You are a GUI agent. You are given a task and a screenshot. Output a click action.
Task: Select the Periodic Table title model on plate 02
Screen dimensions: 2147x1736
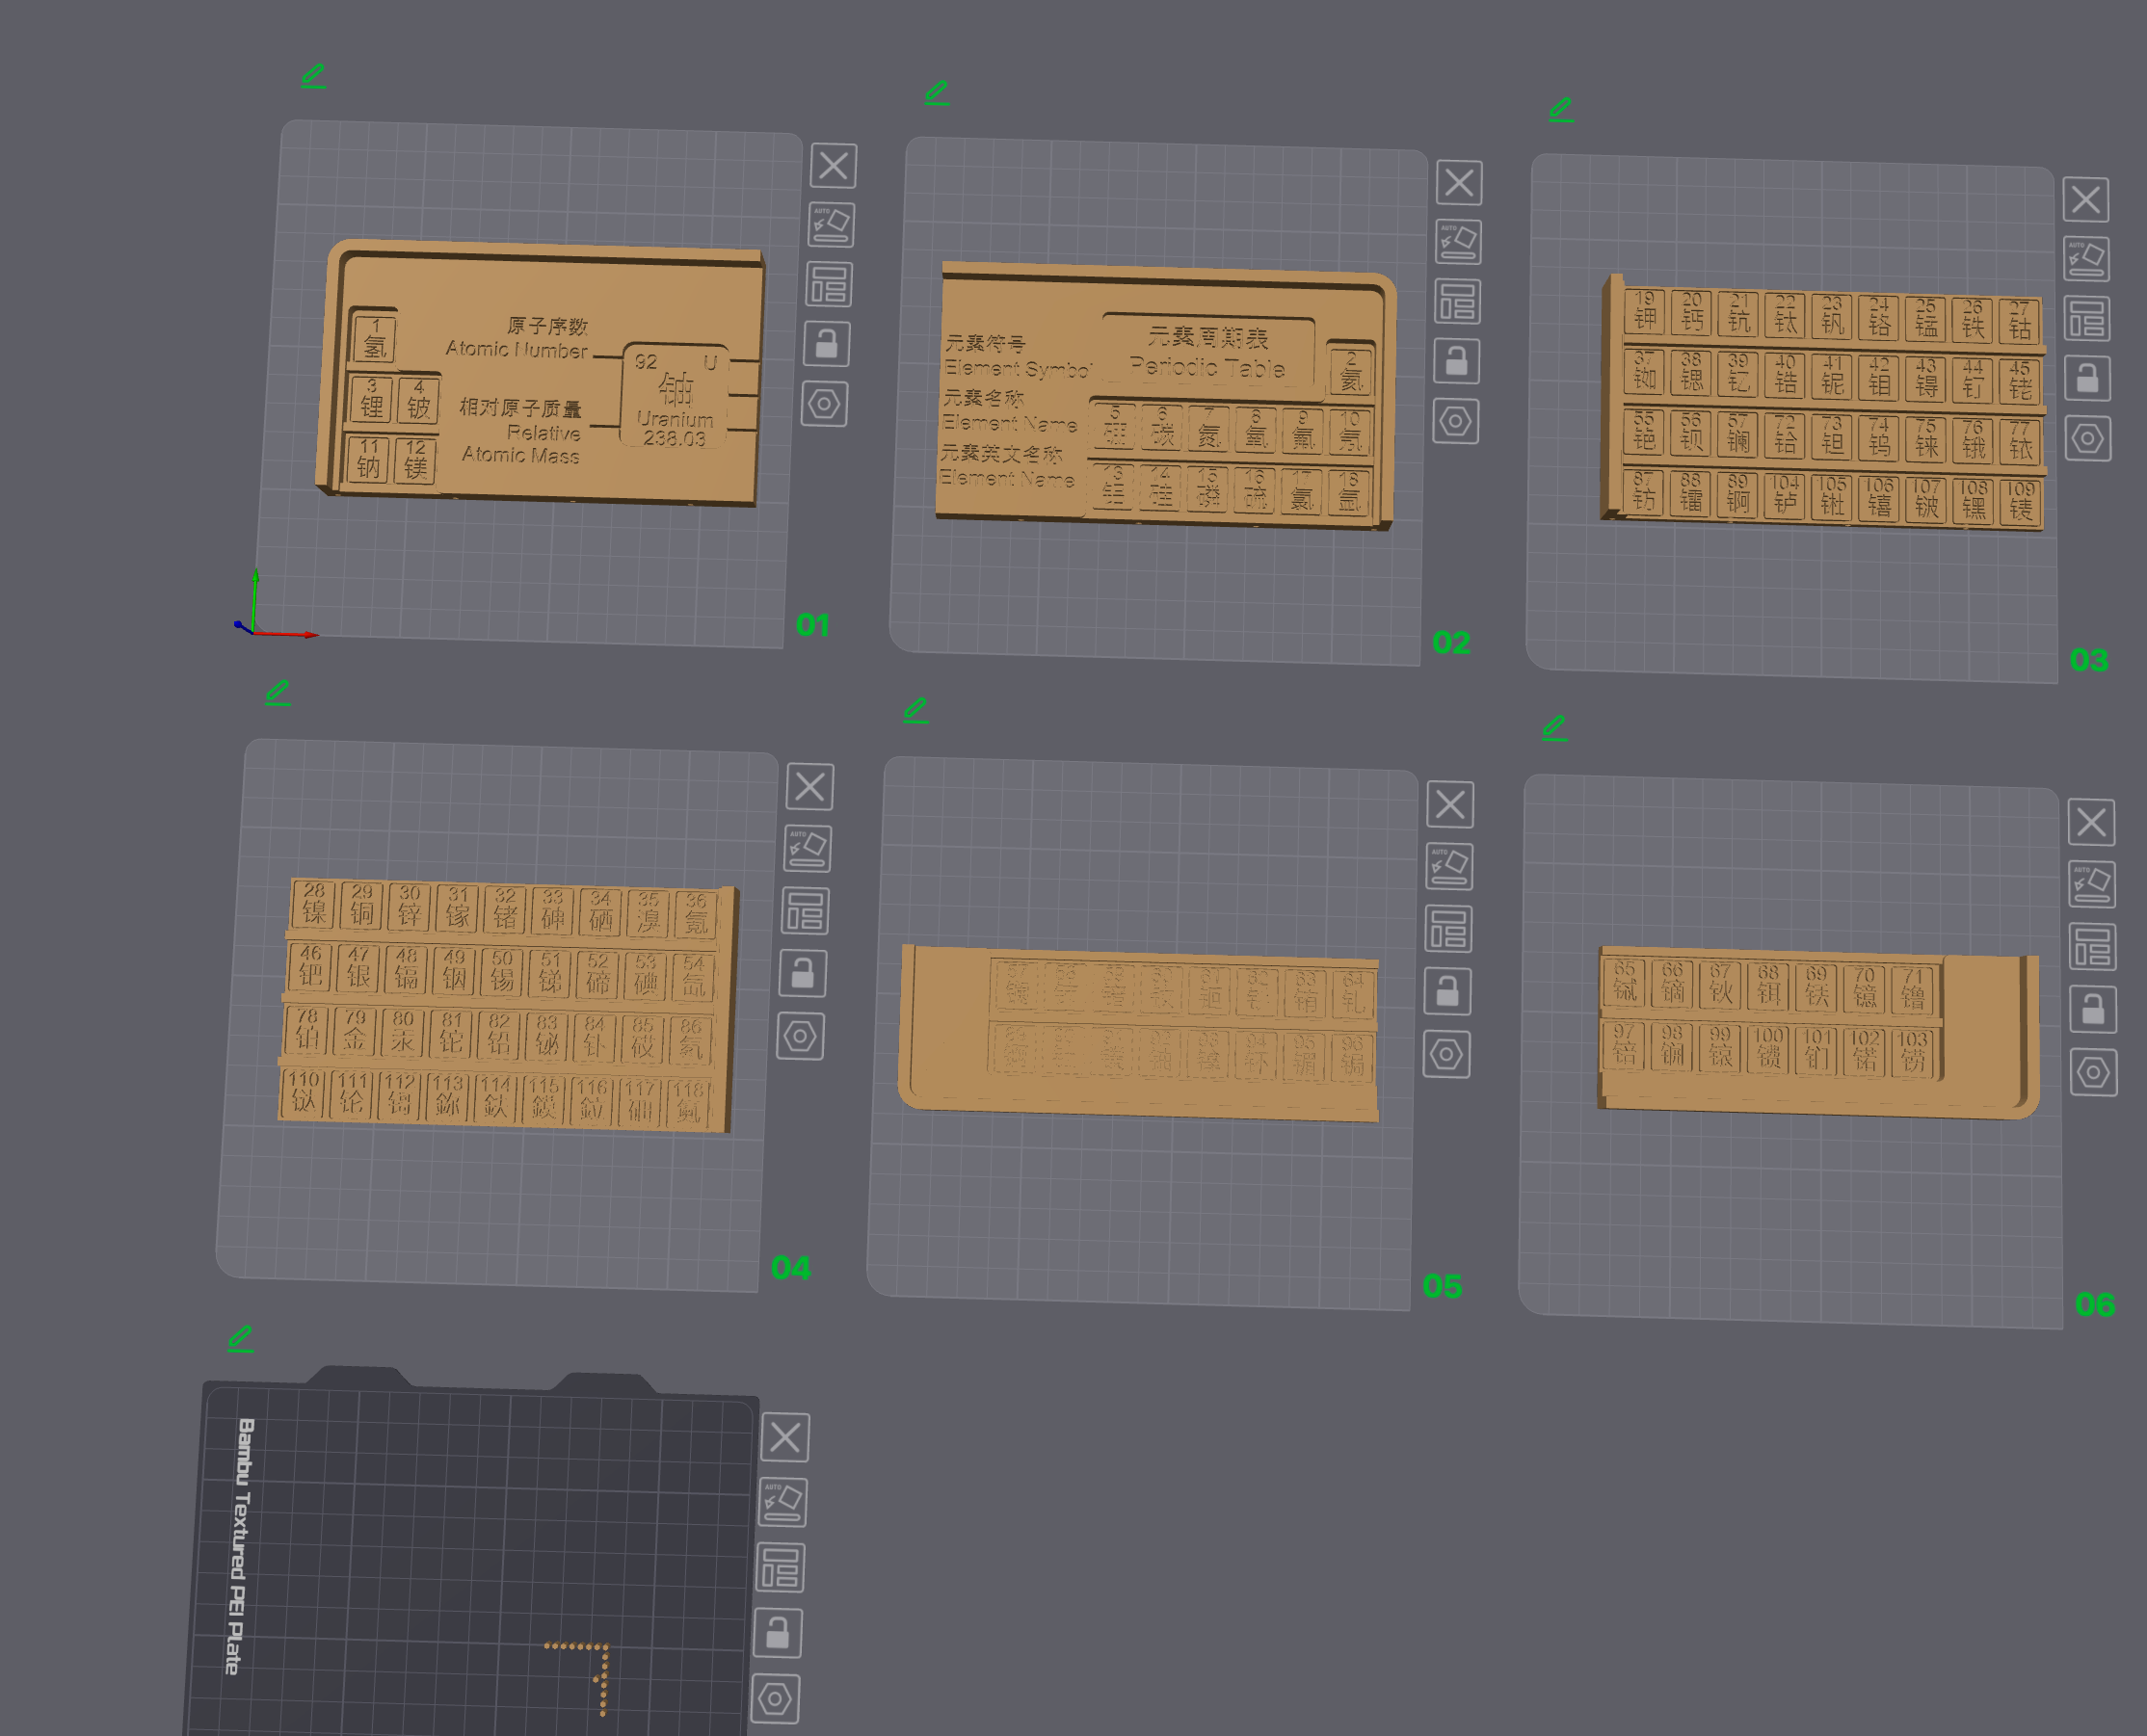click(1166, 397)
